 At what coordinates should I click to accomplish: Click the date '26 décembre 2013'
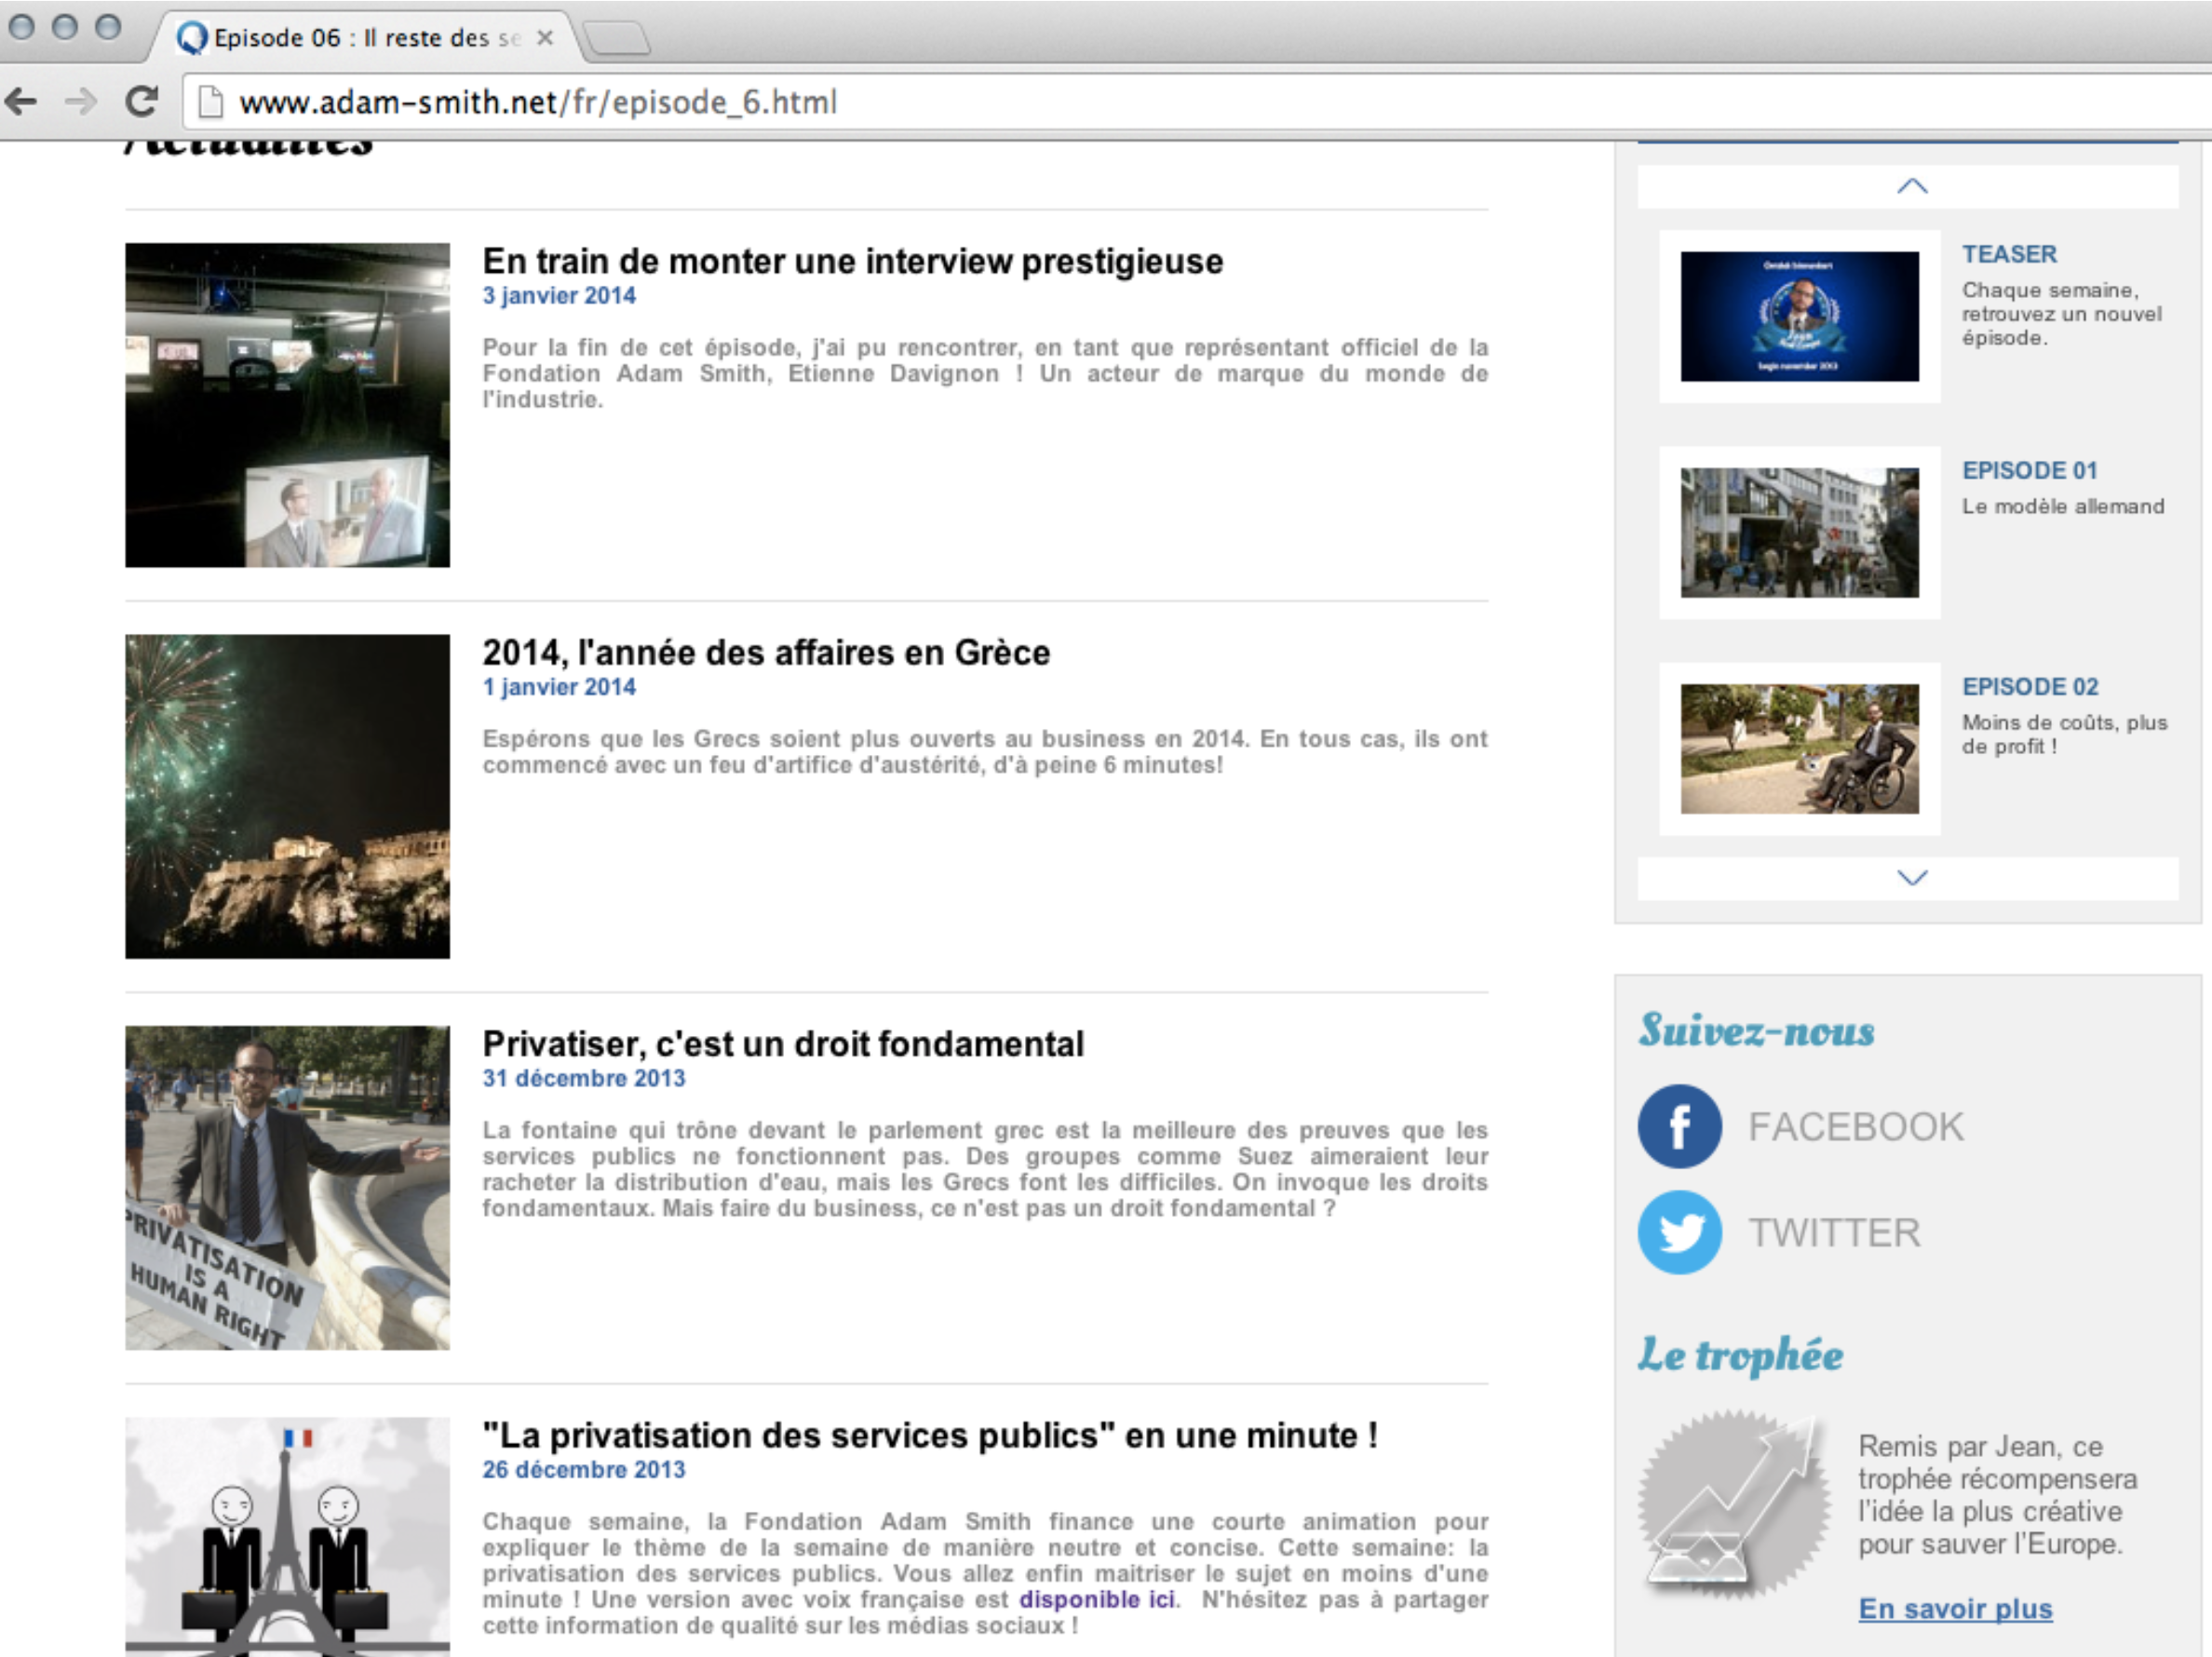tap(584, 1469)
